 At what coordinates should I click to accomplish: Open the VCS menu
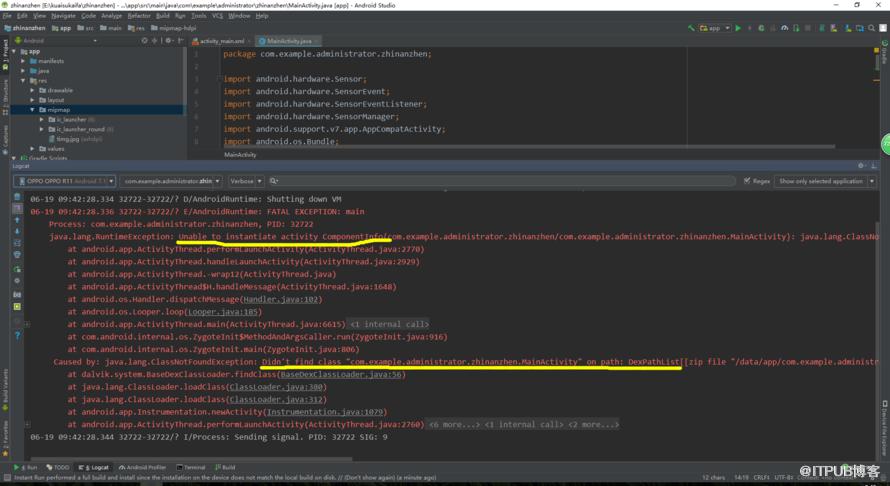pos(217,16)
